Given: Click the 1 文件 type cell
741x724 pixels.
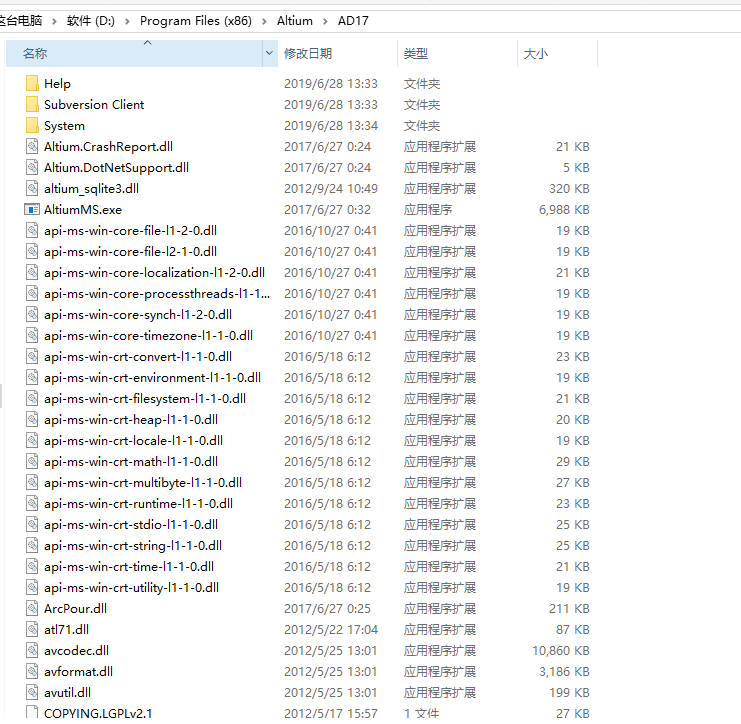Looking at the screenshot, I should pyautogui.click(x=422, y=713).
